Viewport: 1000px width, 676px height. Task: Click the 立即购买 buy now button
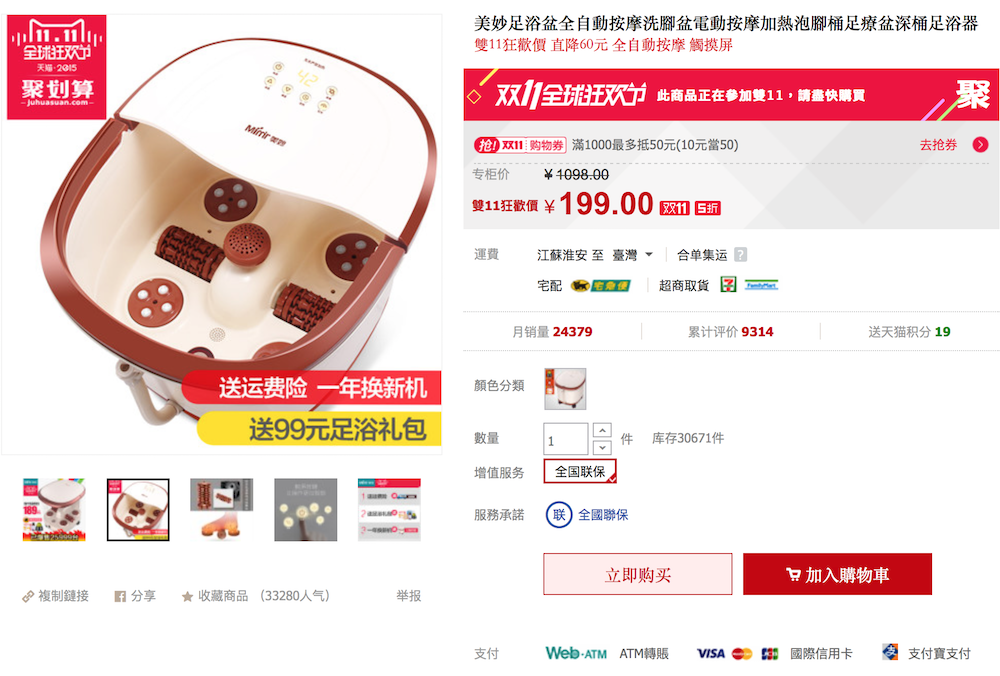pos(638,575)
